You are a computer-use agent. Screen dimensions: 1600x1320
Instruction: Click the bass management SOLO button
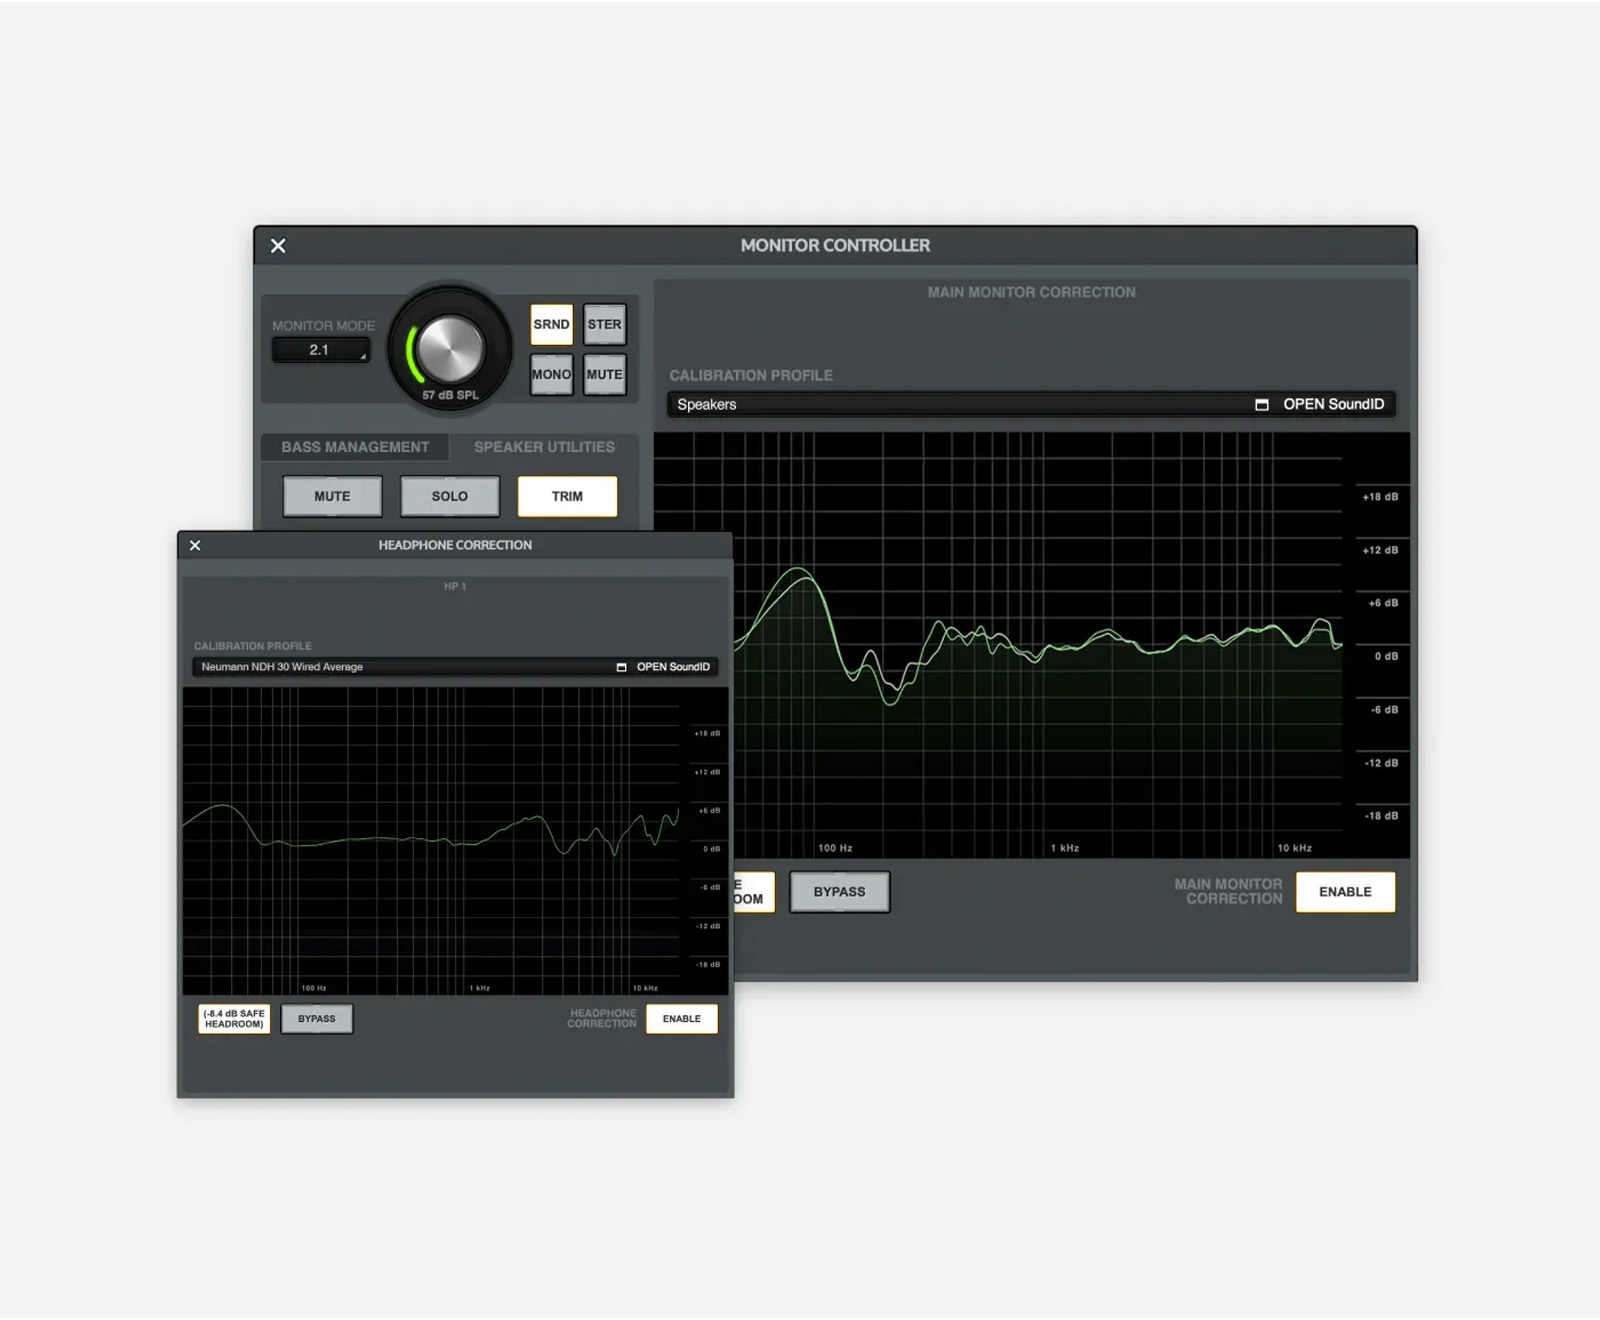pyautogui.click(x=449, y=497)
